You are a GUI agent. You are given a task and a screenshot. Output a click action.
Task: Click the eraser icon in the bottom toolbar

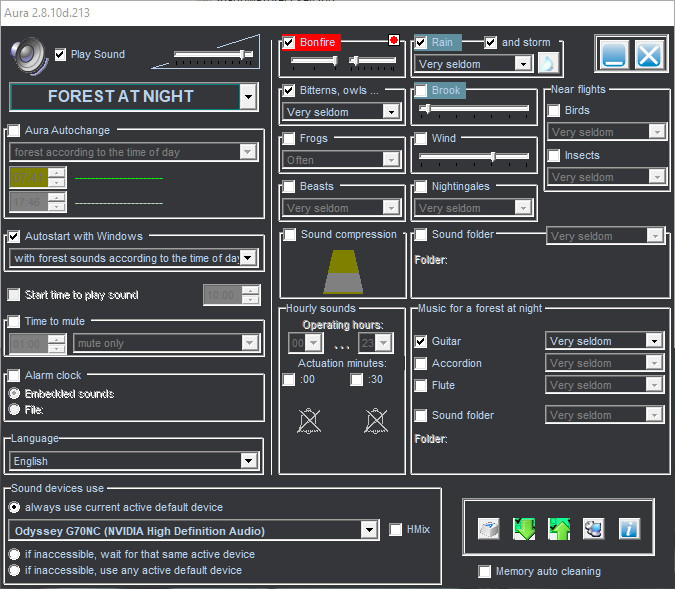point(489,529)
